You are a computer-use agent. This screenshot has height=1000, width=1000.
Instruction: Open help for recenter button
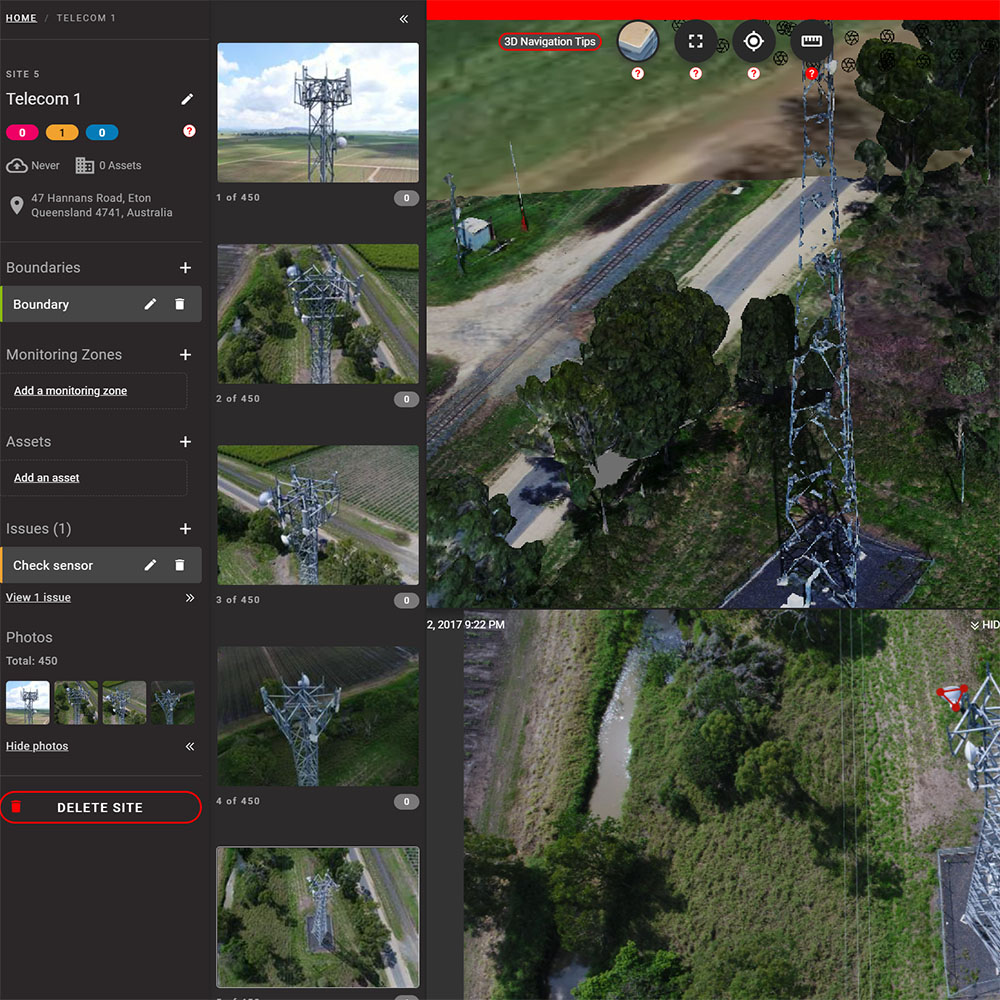click(x=754, y=74)
